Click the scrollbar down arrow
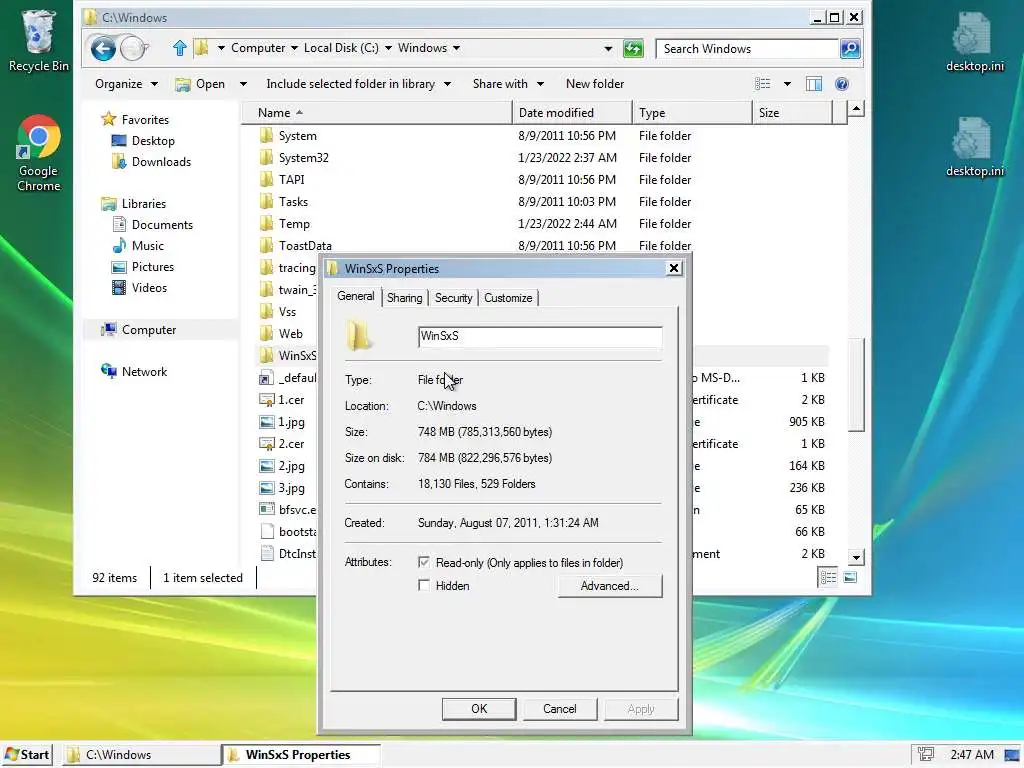 tap(856, 557)
